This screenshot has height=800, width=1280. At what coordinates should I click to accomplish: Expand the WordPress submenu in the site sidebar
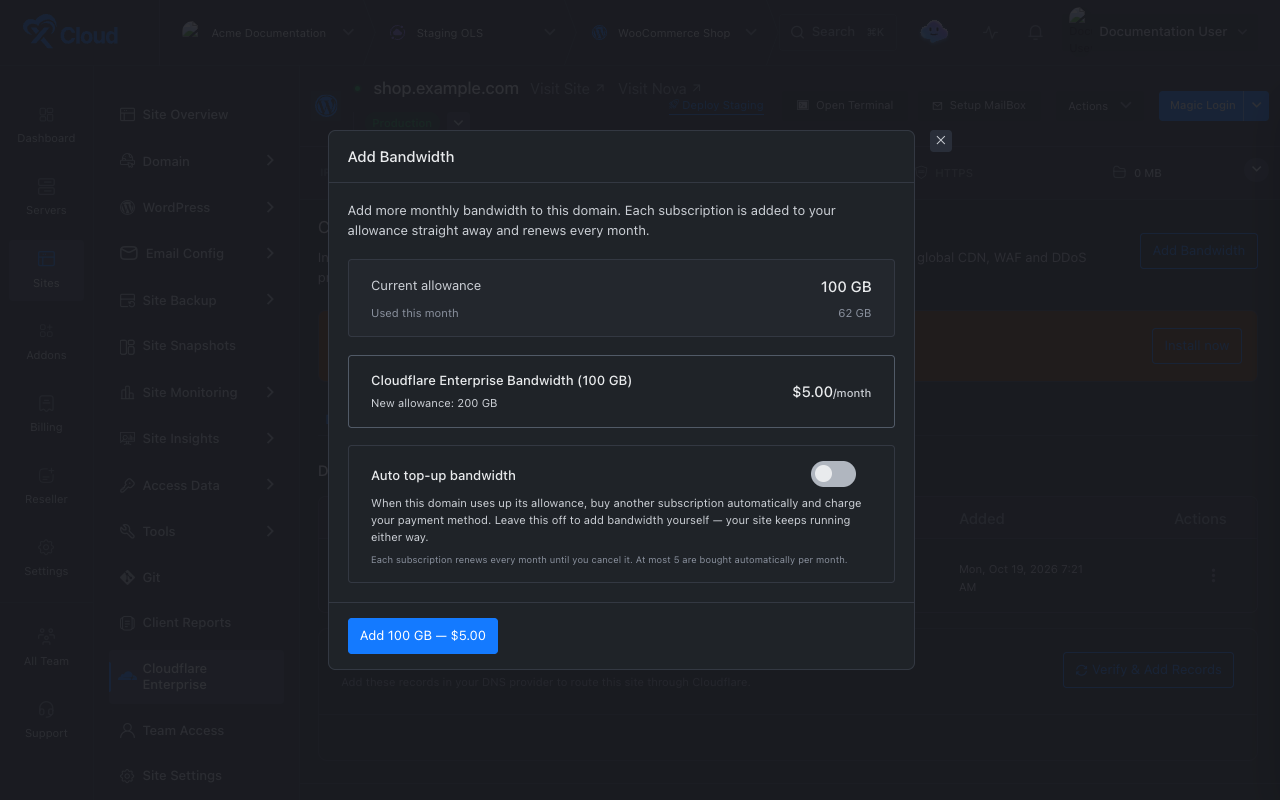[x=197, y=207]
